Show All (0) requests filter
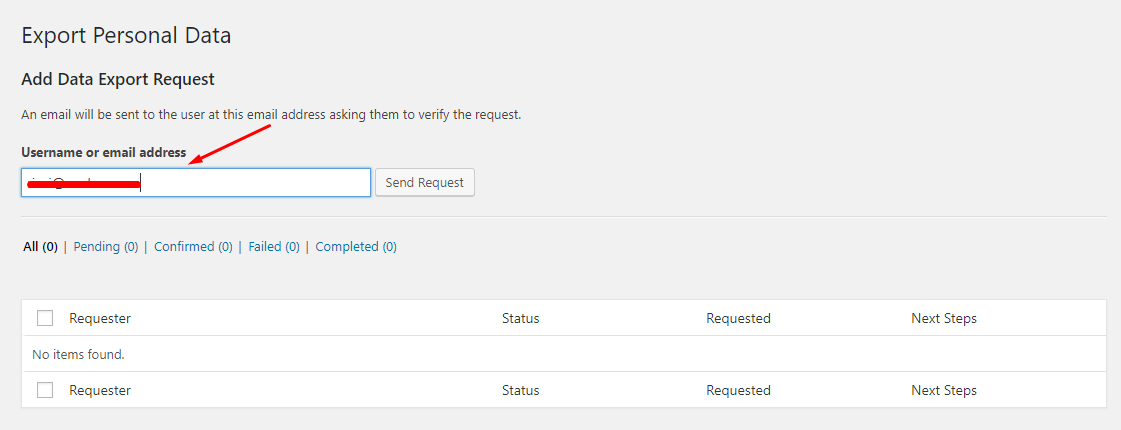1121x430 pixels. [40, 247]
